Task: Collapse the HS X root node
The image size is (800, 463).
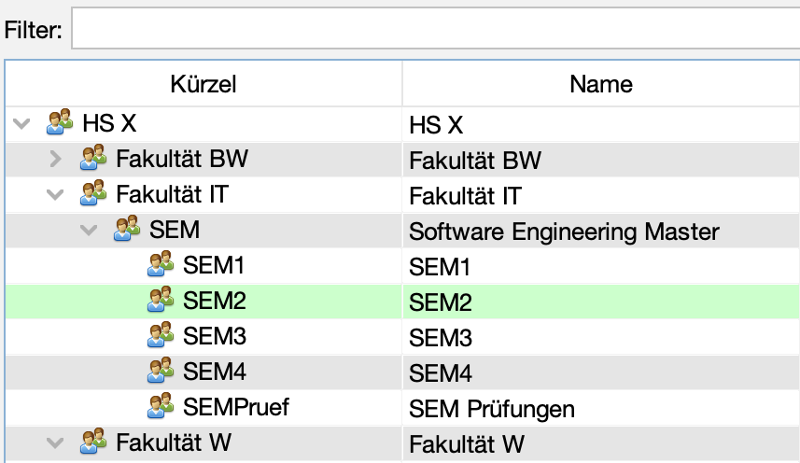Action: pyautogui.click(x=21, y=124)
